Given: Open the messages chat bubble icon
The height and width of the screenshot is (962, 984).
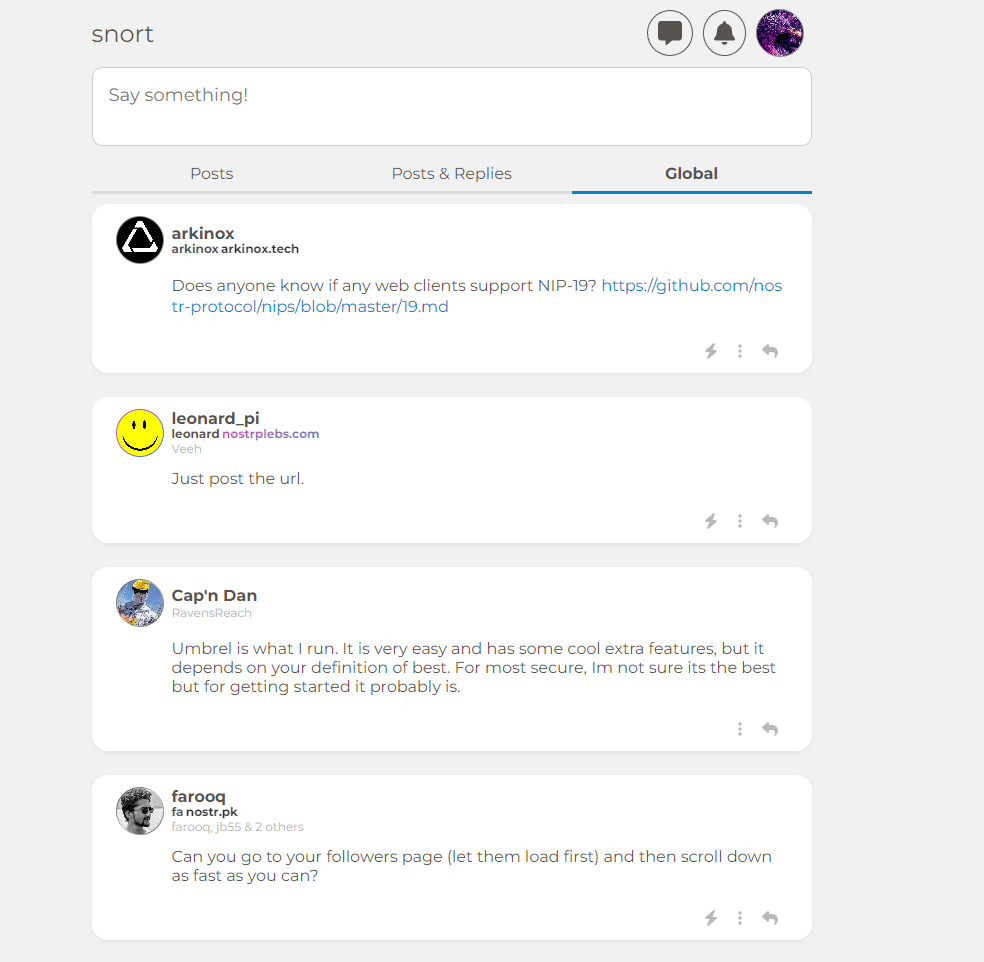Looking at the screenshot, I should tap(670, 33).
